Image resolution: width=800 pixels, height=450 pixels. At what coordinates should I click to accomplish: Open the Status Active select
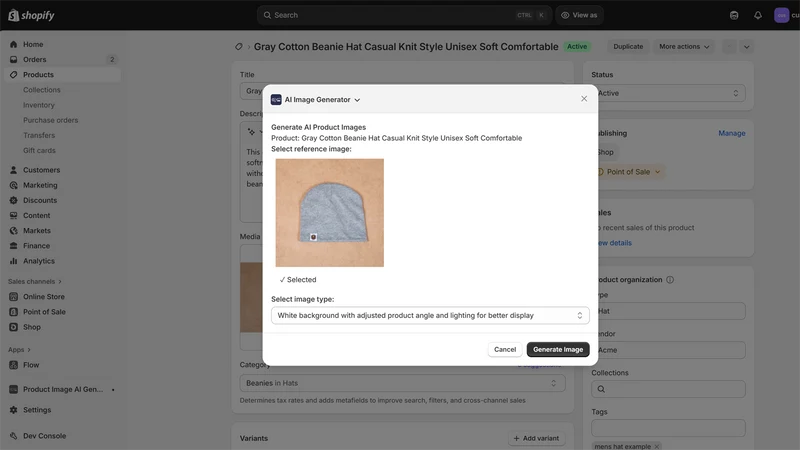668,93
